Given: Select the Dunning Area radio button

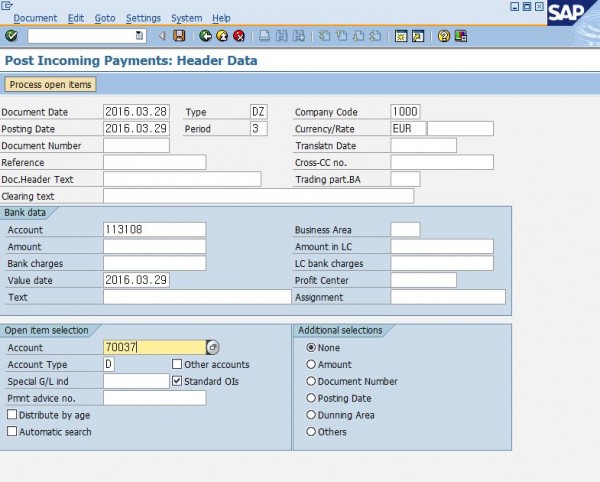Looking at the screenshot, I should click(x=311, y=415).
